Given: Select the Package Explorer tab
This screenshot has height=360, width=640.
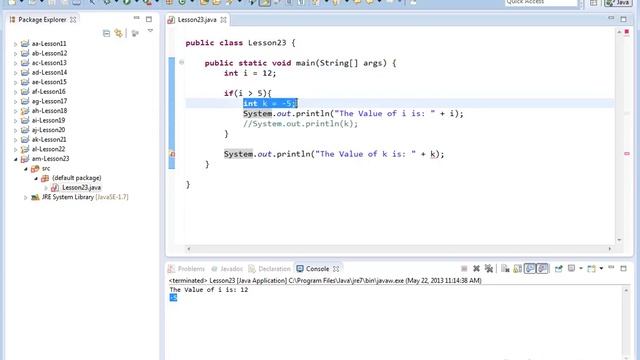Looking at the screenshot, I should (42, 20).
